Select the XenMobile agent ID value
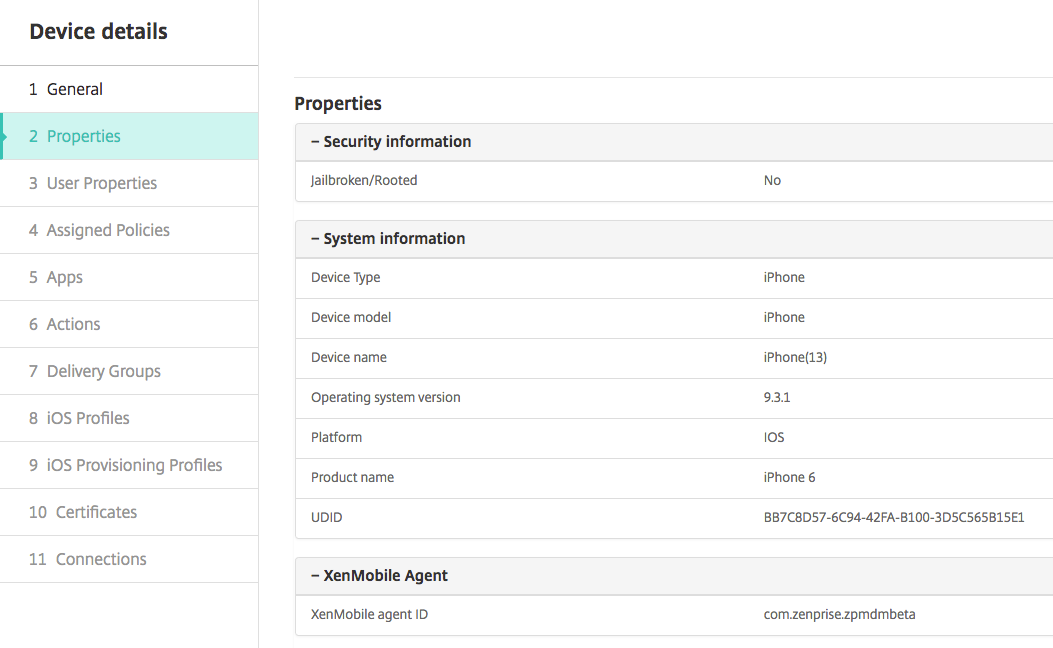The image size is (1053, 648). click(839, 614)
